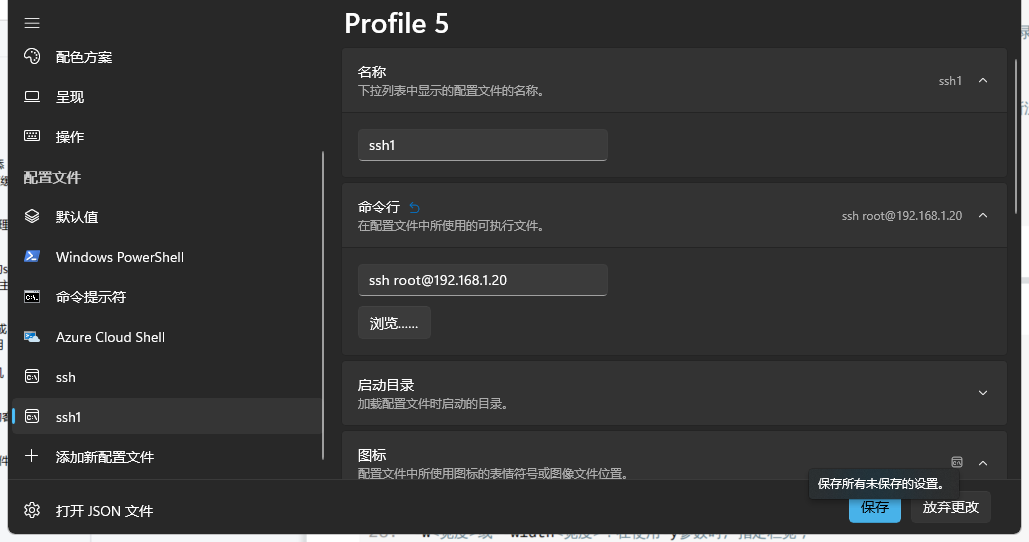Click the gear icon for JSON file
The height and width of the screenshot is (542, 1029).
tap(32, 510)
